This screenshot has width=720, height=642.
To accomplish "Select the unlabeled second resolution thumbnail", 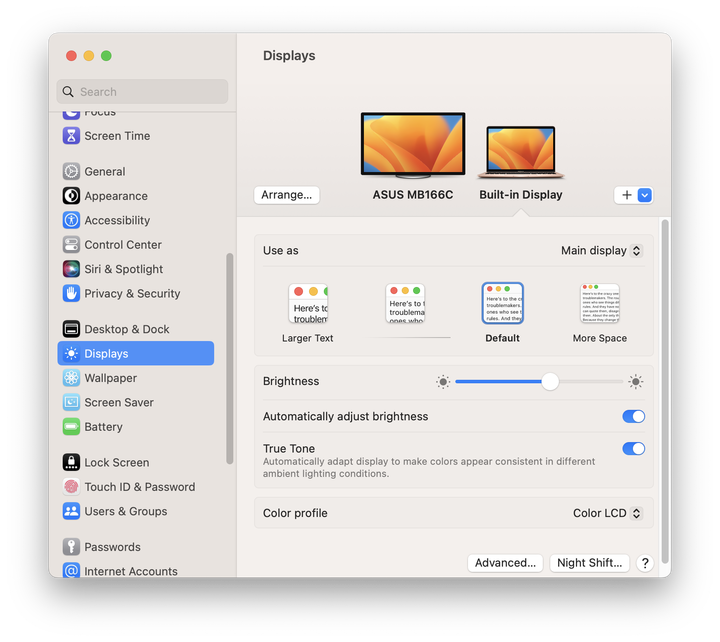I will [x=405, y=304].
